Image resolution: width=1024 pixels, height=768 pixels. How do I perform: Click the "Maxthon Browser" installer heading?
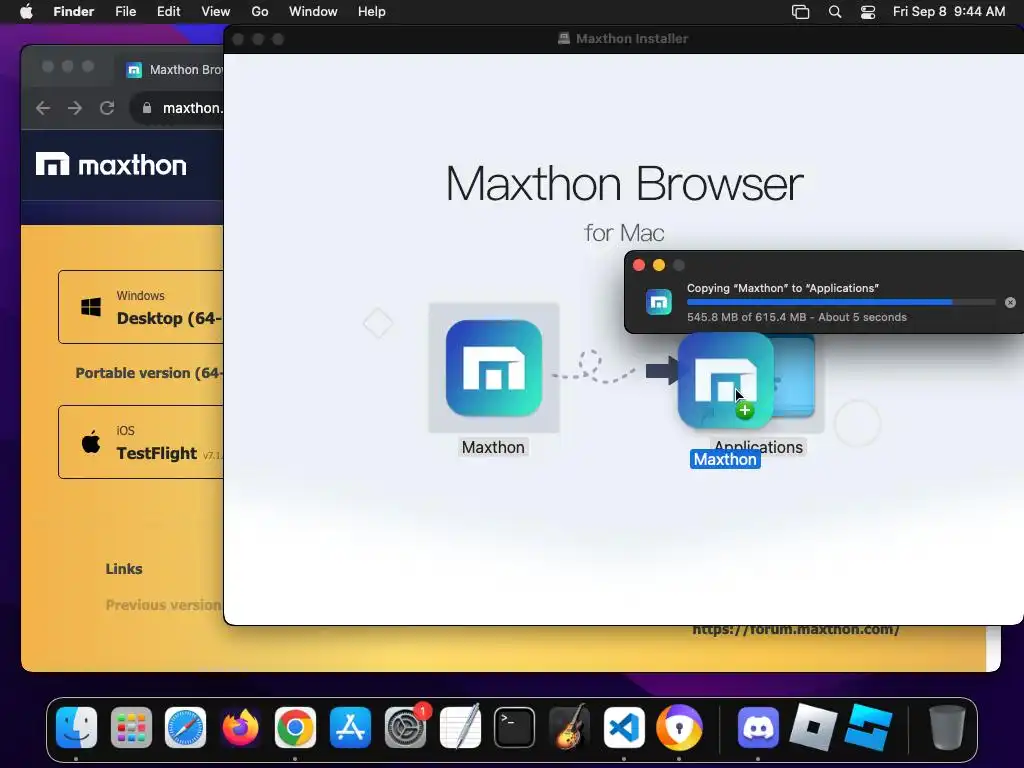(624, 184)
